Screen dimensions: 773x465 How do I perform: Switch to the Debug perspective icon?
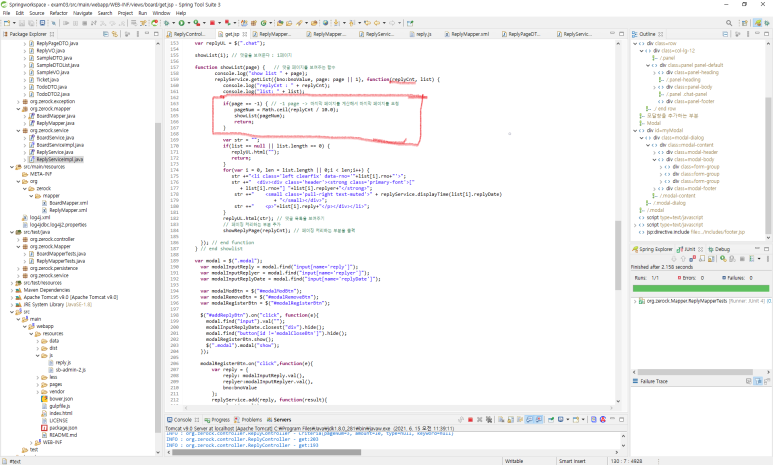pyautogui.click(x=768, y=23)
